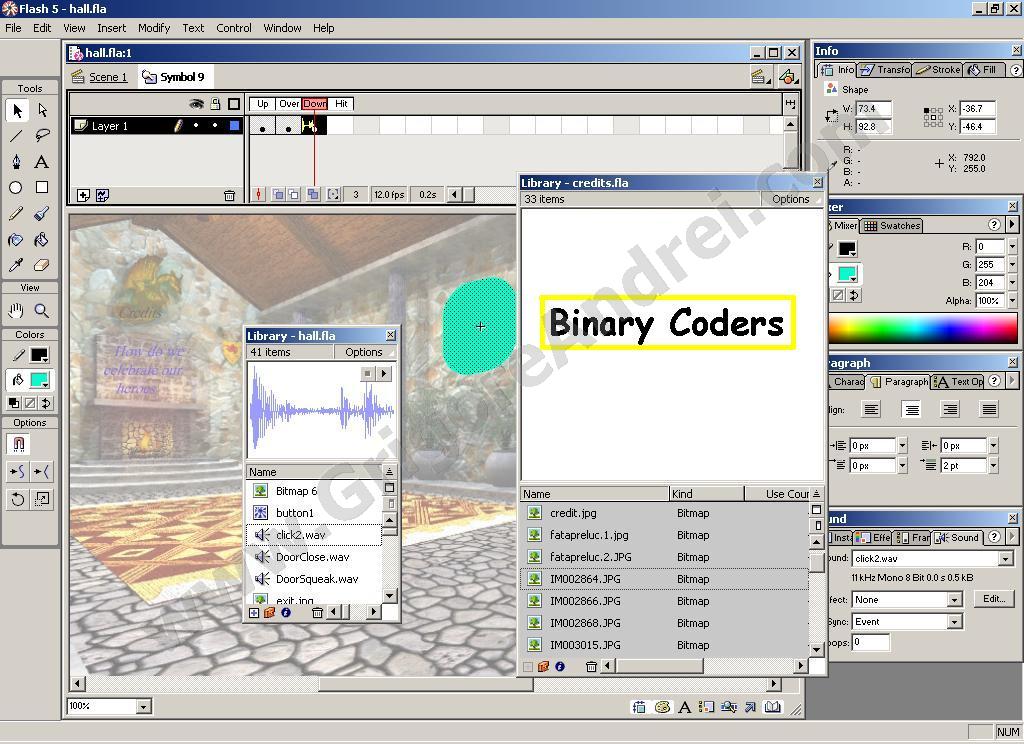The image size is (1024, 744).
Task: Choose the Pen tool
Action: point(17,161)
